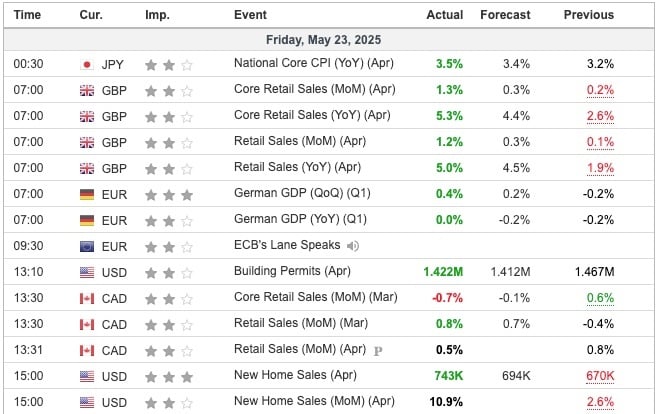Click forecast value 694K for New Home Sales
This screenshot has width=656, height=414.
(x=516, y=376)
